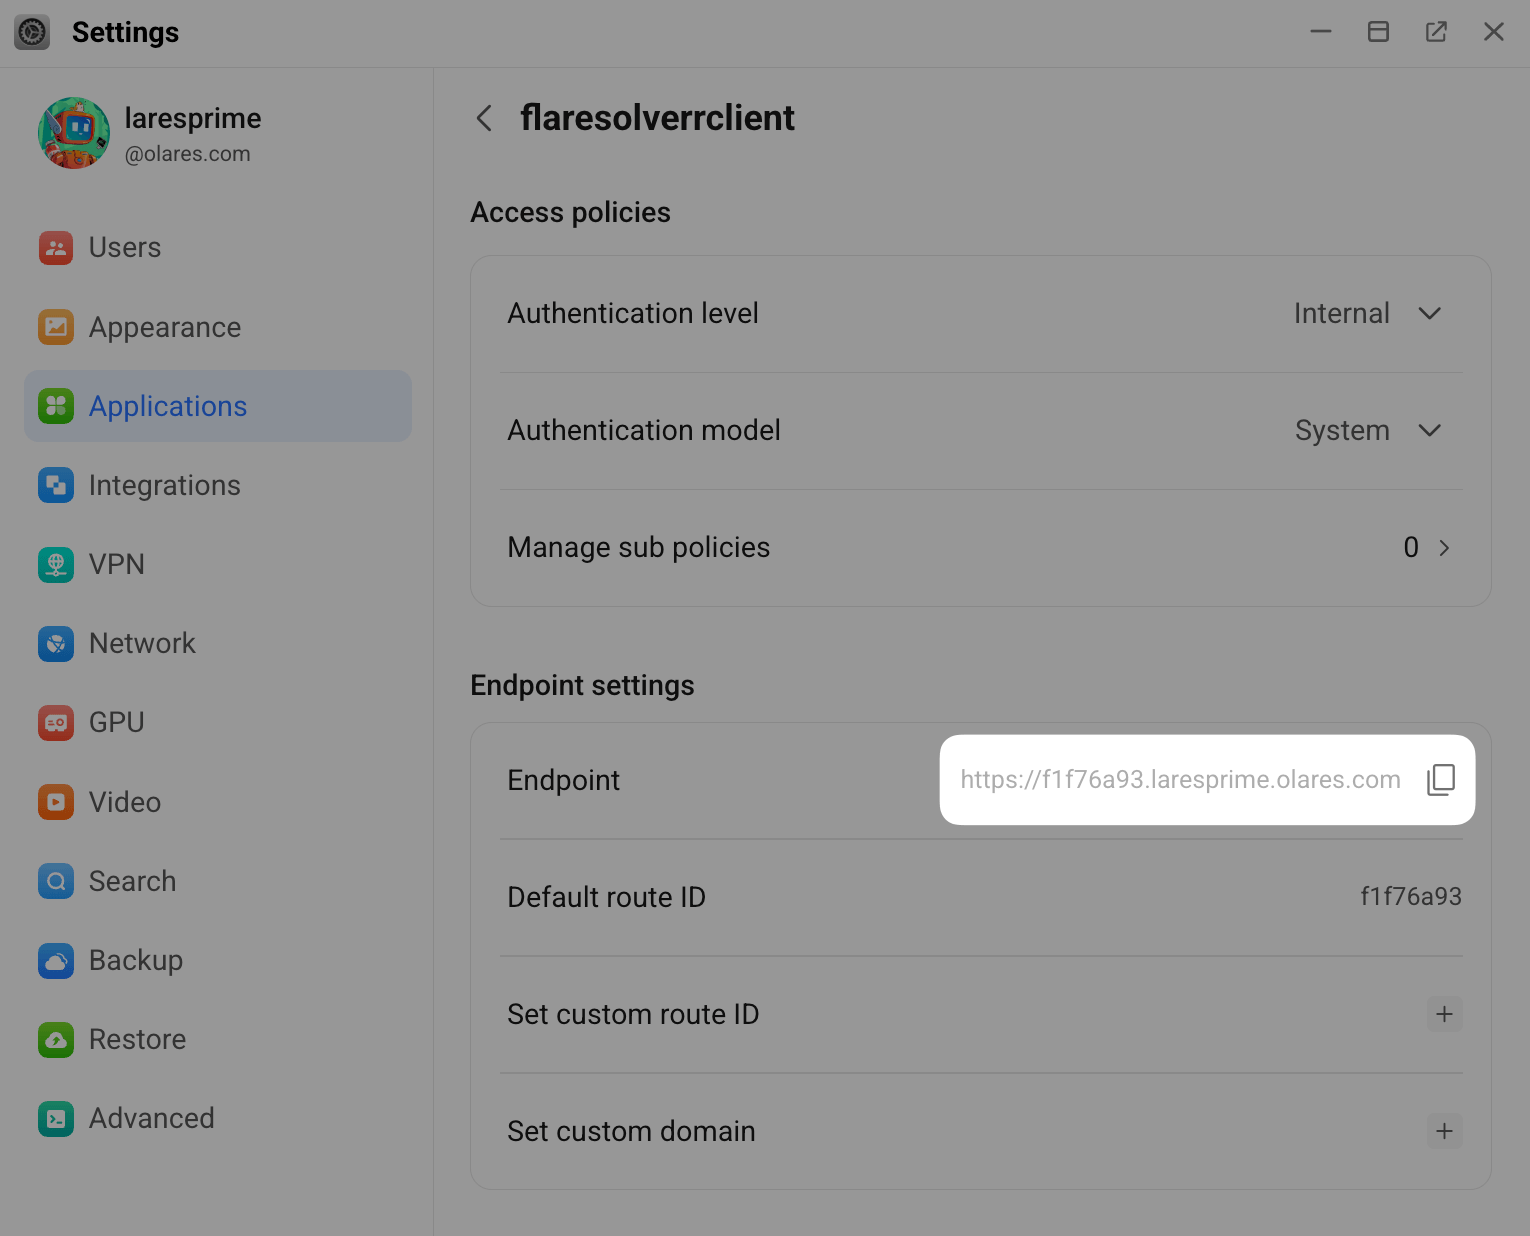Open the Users settings icon
The width and height of the screenshot is (1530, 1236).
pyautogui.click(x=56, y=248)
